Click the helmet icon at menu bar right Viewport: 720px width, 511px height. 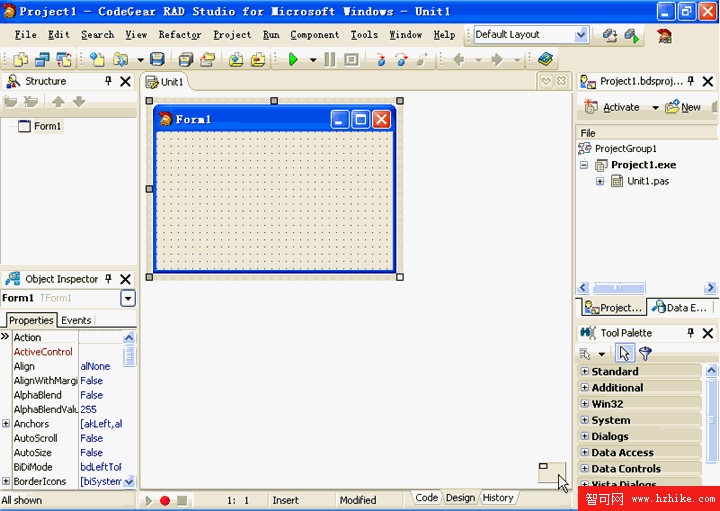pos(664,35)
